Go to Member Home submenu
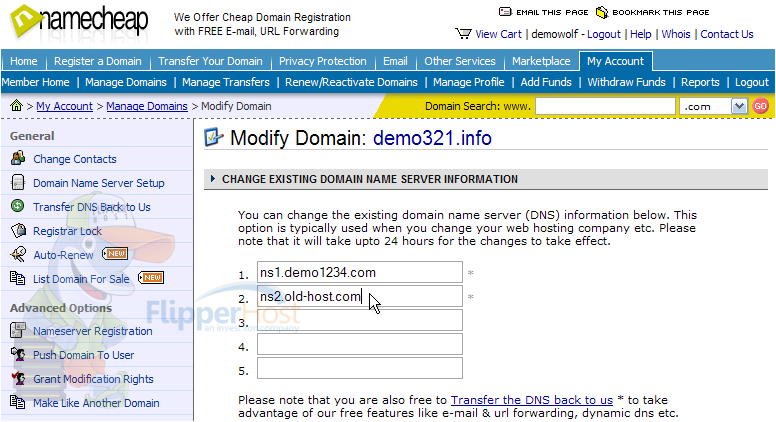Viewport: 776px width, 422px height. (36, 82)
